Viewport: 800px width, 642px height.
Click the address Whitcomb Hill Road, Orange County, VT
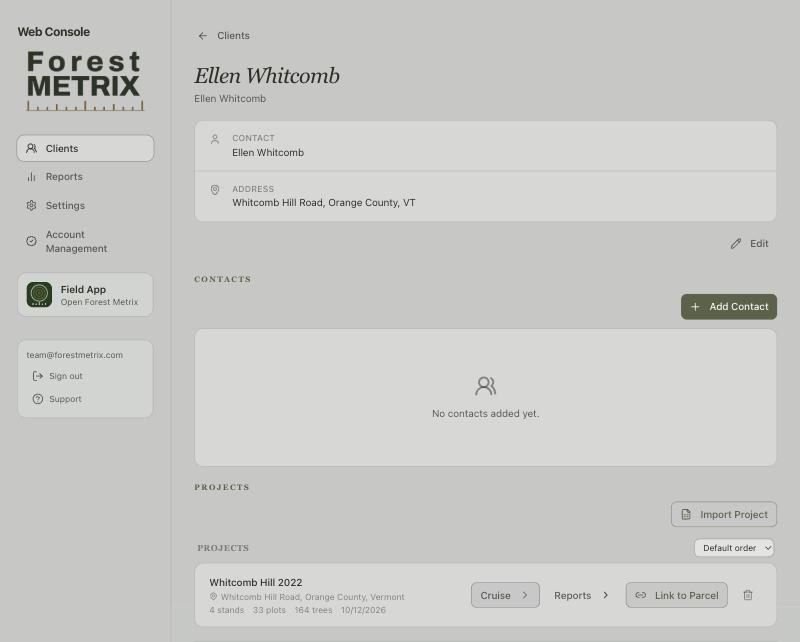click(323, 203)
